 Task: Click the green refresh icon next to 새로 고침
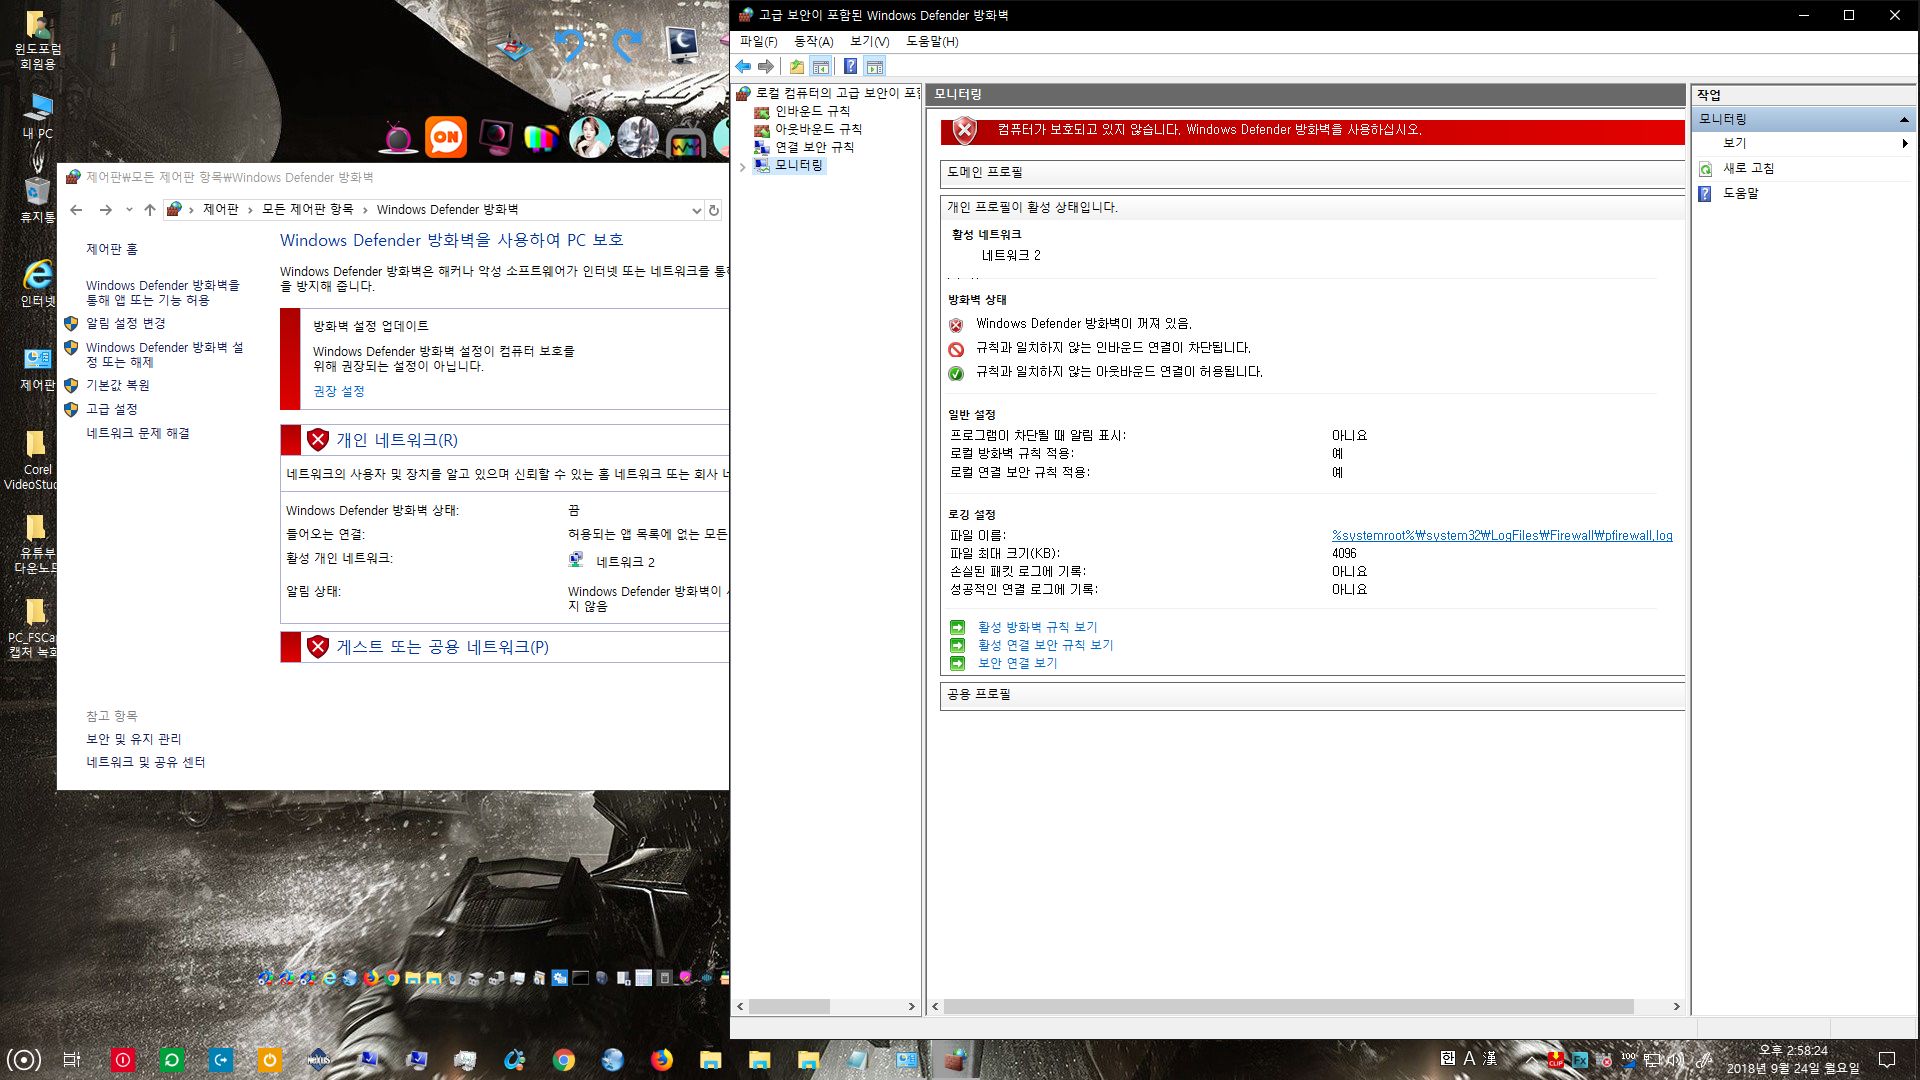point(1705,169)
